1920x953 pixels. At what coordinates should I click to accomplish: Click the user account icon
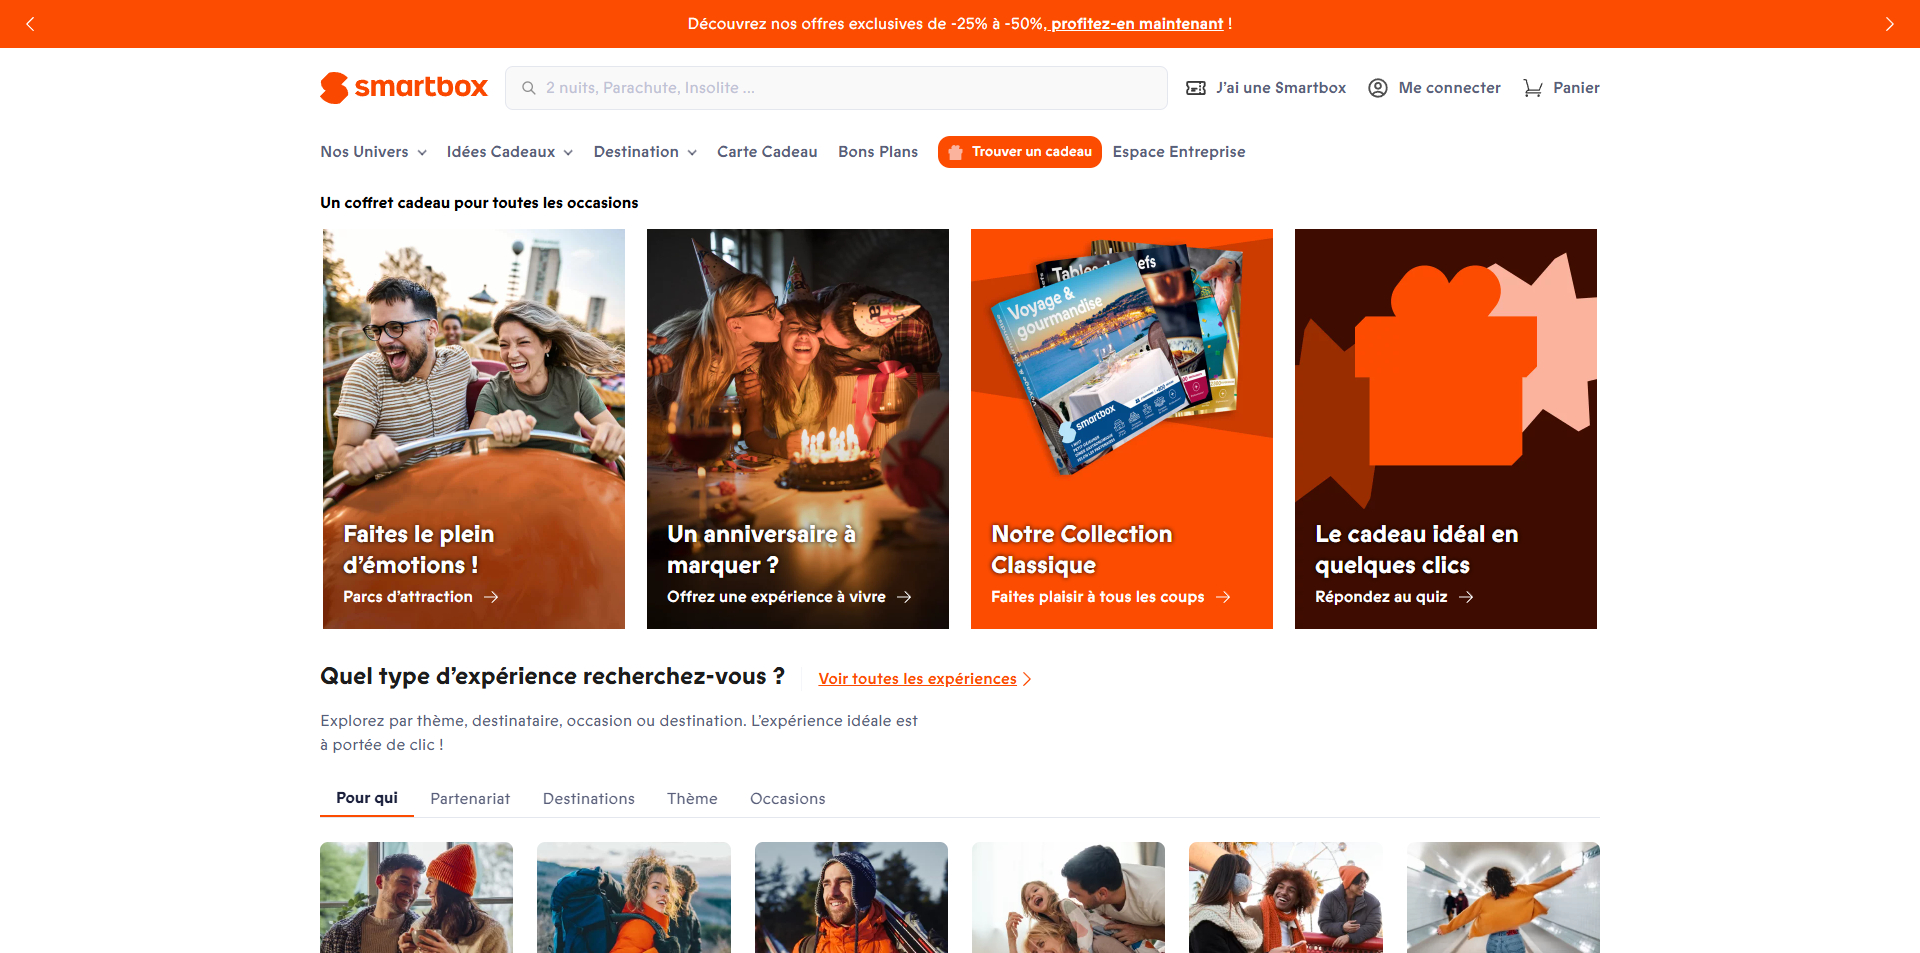[1378, 88]
